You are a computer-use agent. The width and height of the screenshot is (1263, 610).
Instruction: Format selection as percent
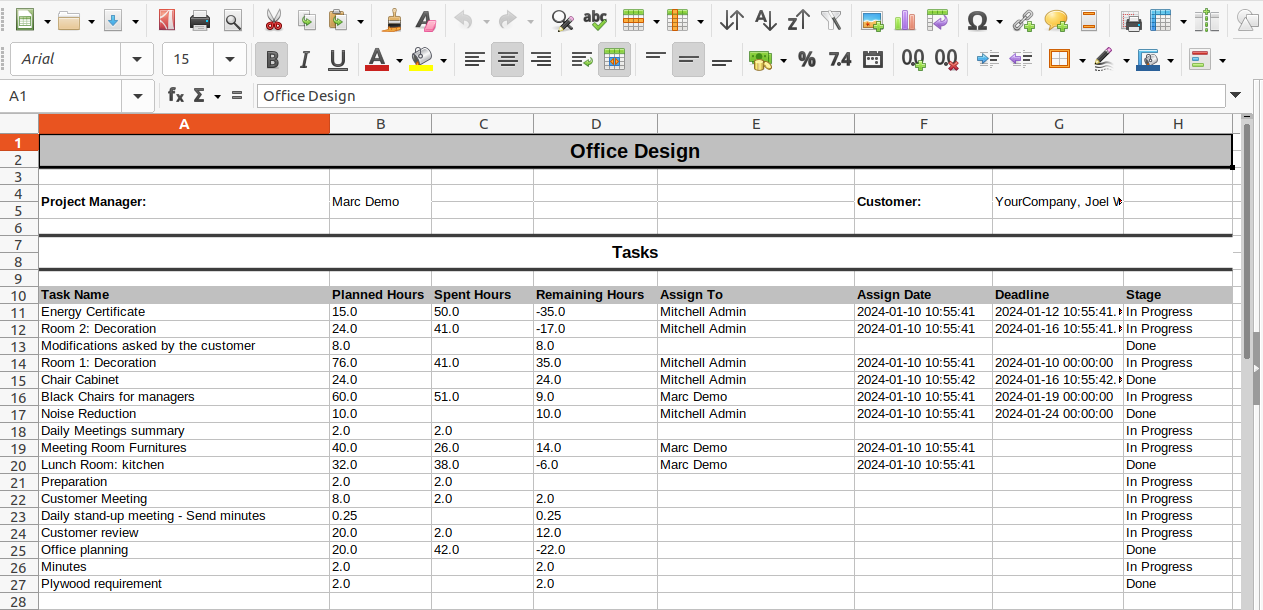point(807,60)
